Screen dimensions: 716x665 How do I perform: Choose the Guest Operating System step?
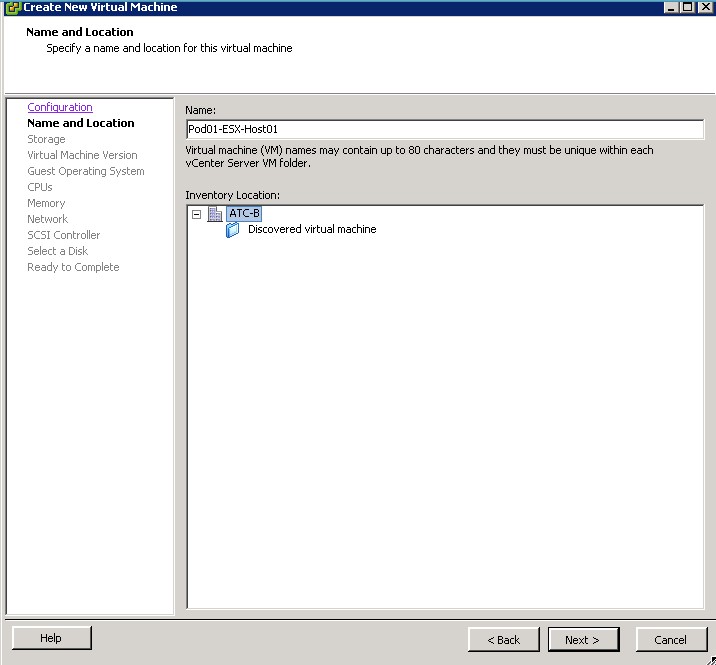(86, 172)
